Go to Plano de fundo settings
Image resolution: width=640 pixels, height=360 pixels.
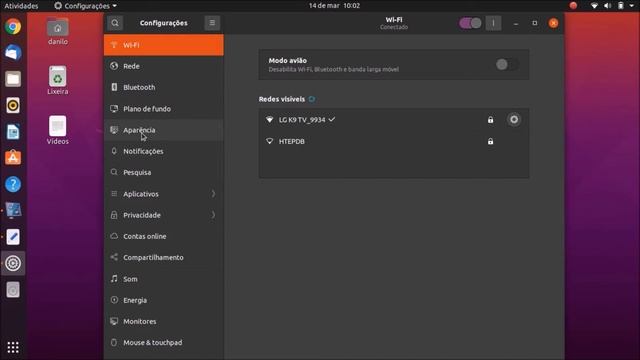(x=164, y=109)
